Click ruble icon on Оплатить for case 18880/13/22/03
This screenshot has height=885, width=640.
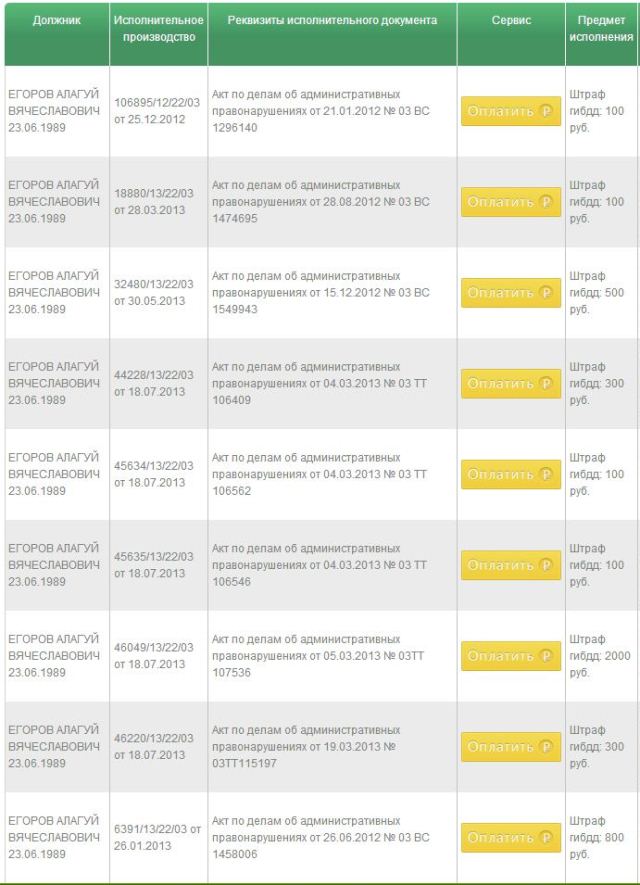click(545, 202)
